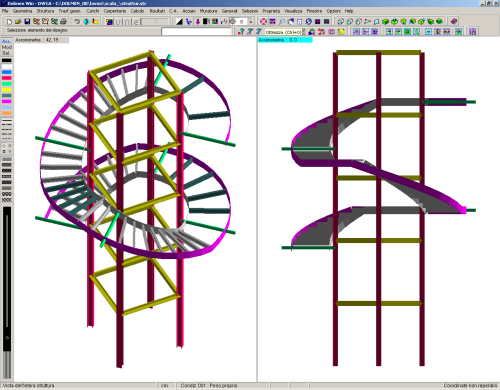Image resolution: width=500 pixels, height=390 pixels.
Task: Click 'Condiz. 001 : Peso proprio' in status bar
Action: [209, 386]
